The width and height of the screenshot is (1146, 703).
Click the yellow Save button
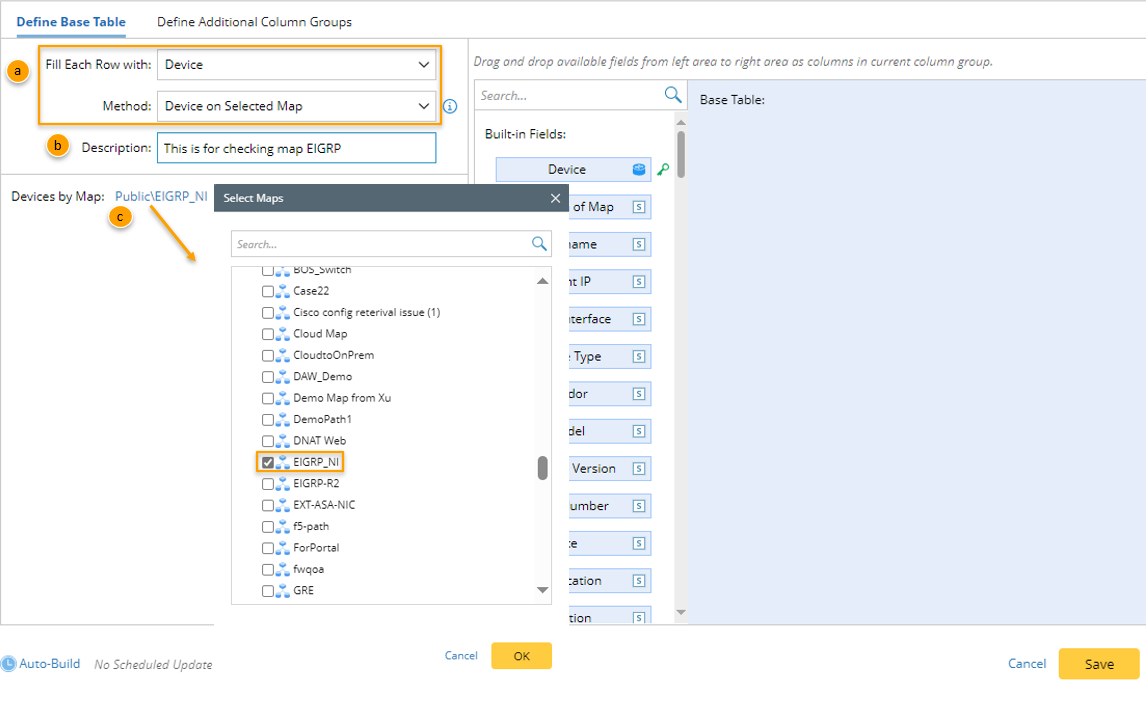[1098, 664]
